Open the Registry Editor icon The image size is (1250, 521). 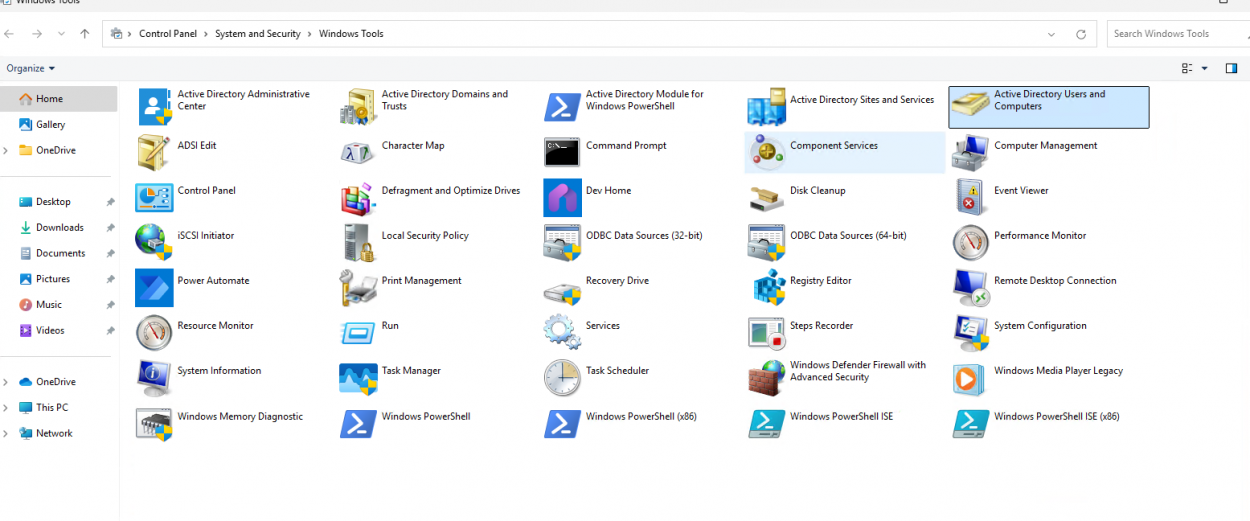coord(767,287)
